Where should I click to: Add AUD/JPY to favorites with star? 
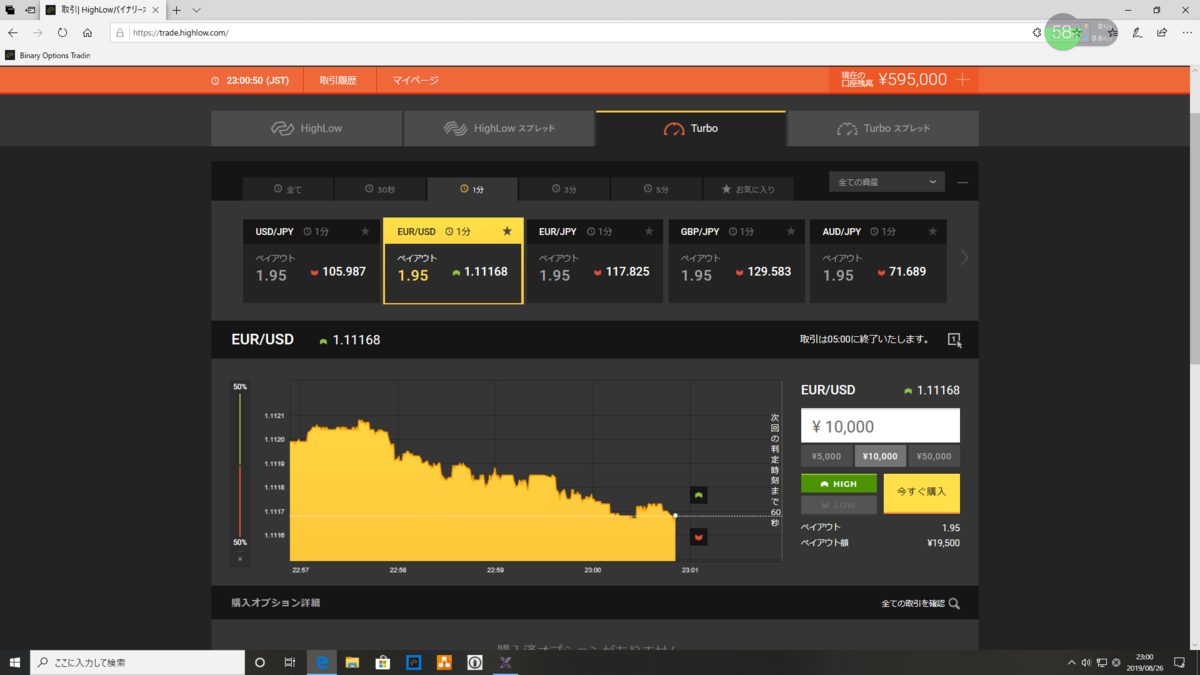[x=933, y=232]
